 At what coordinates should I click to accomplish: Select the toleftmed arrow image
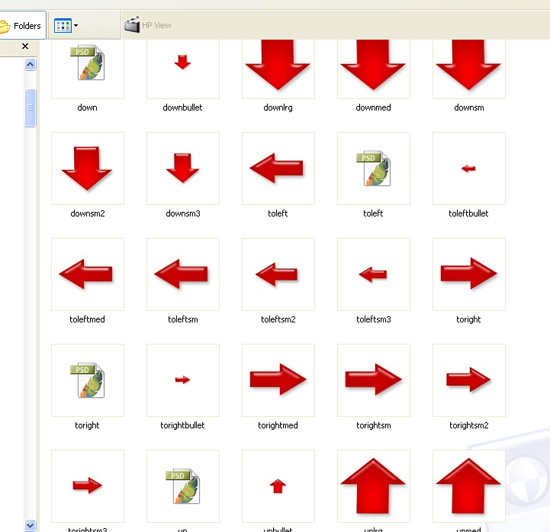(x=86, y=274)
